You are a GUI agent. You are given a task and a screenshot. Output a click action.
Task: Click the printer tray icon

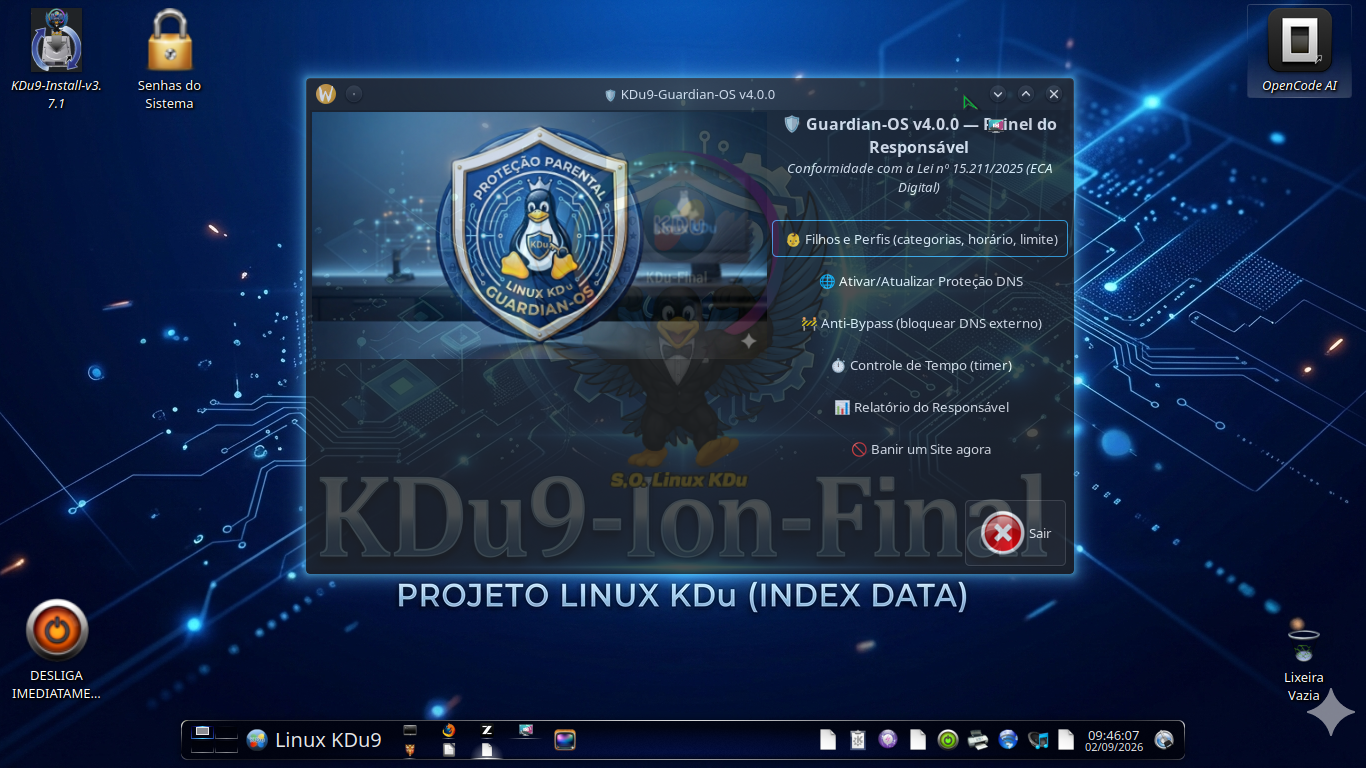click(978, 740)
